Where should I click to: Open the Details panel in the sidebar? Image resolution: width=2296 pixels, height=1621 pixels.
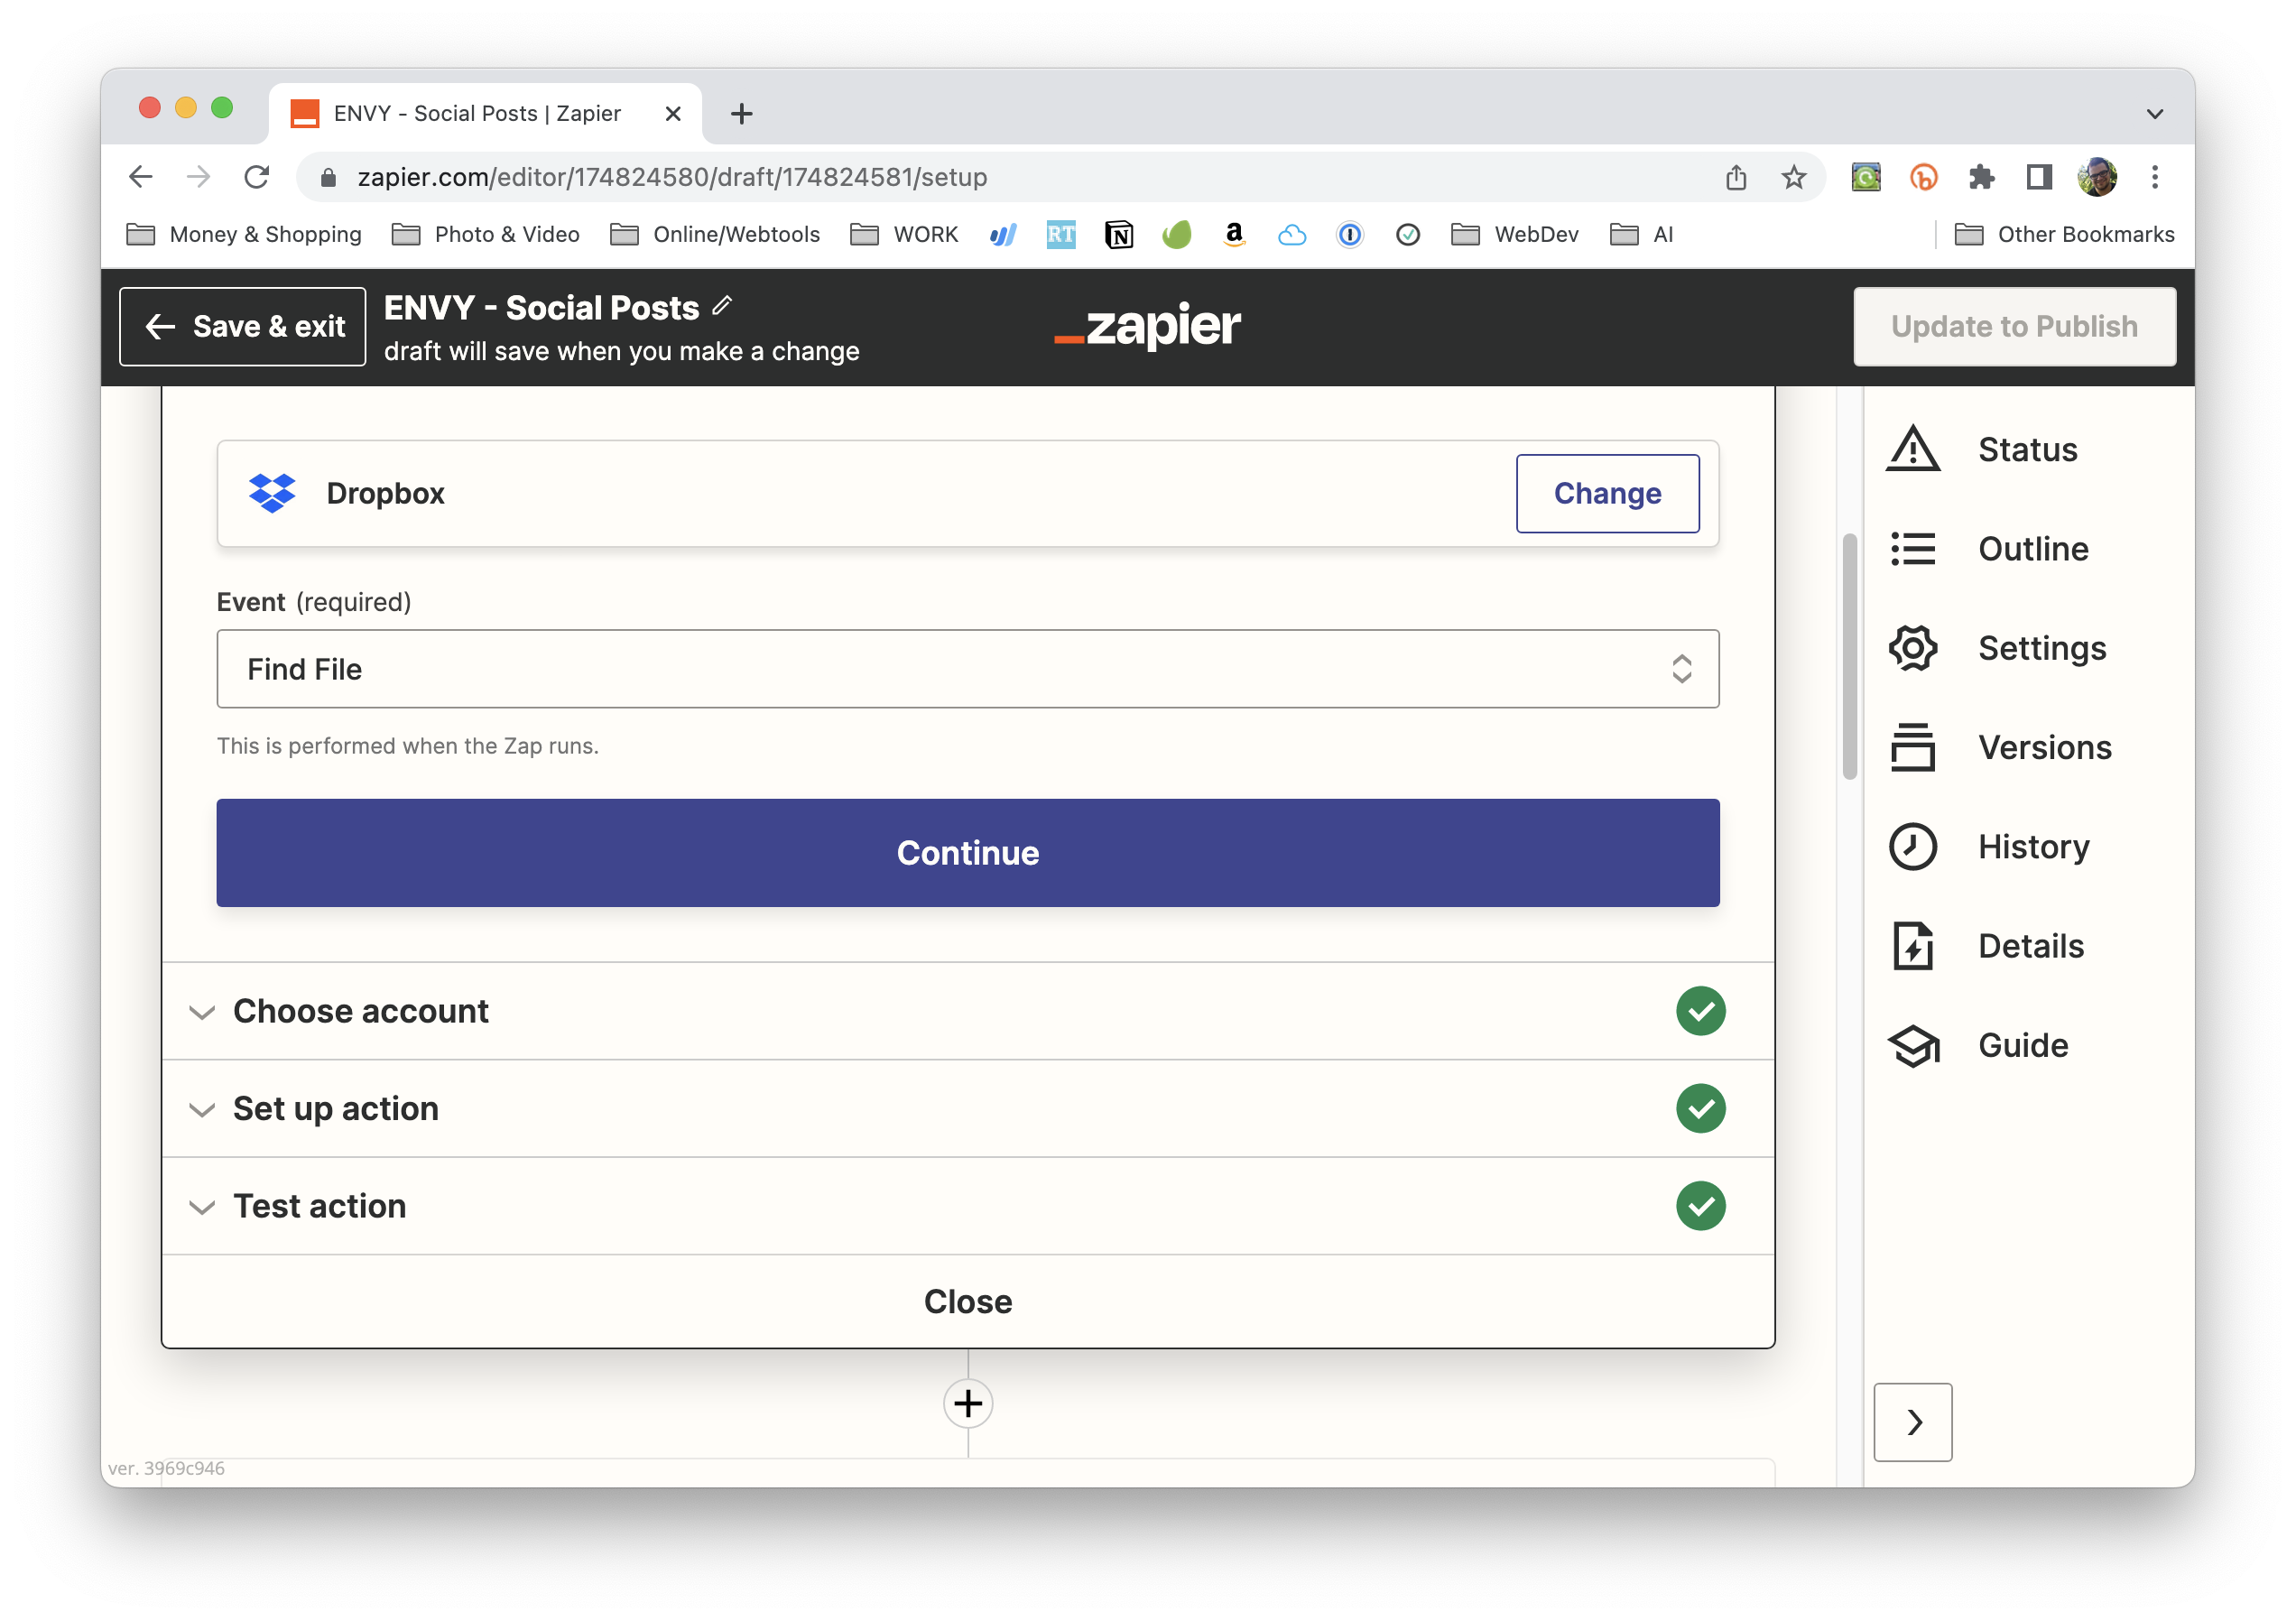tap(1986, 946)
